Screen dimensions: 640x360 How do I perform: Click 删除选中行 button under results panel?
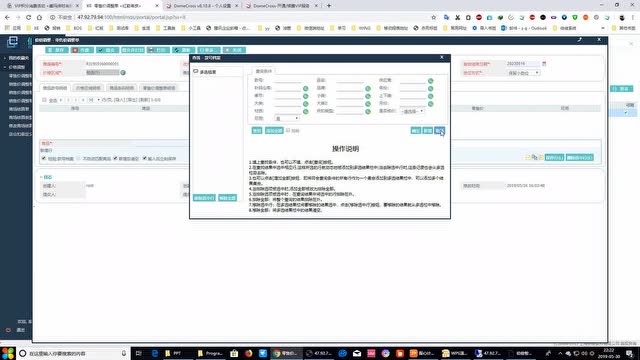(x=204, y=198)
